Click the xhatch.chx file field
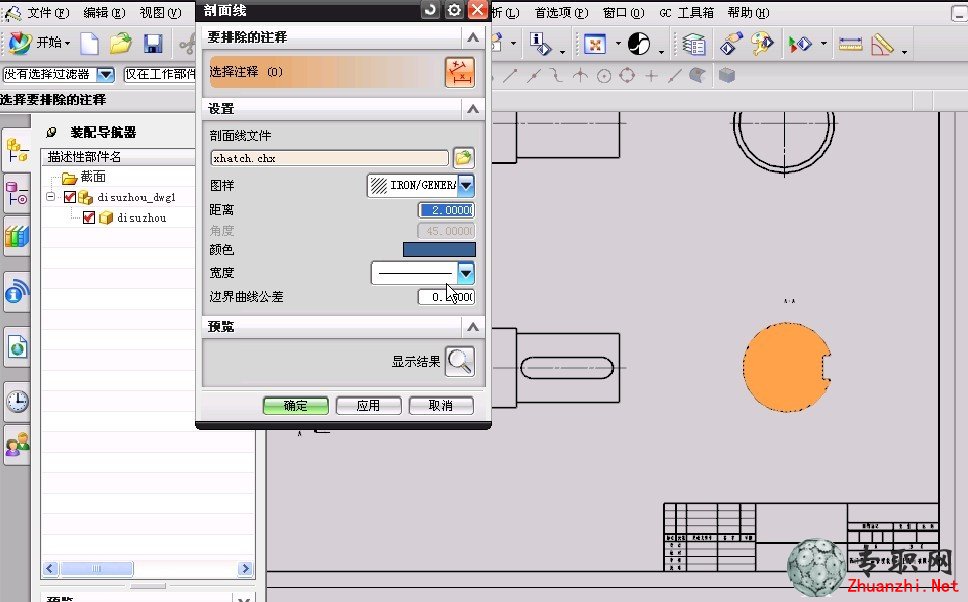The width and height of the screenshot is (968, 602). [330, 158]
